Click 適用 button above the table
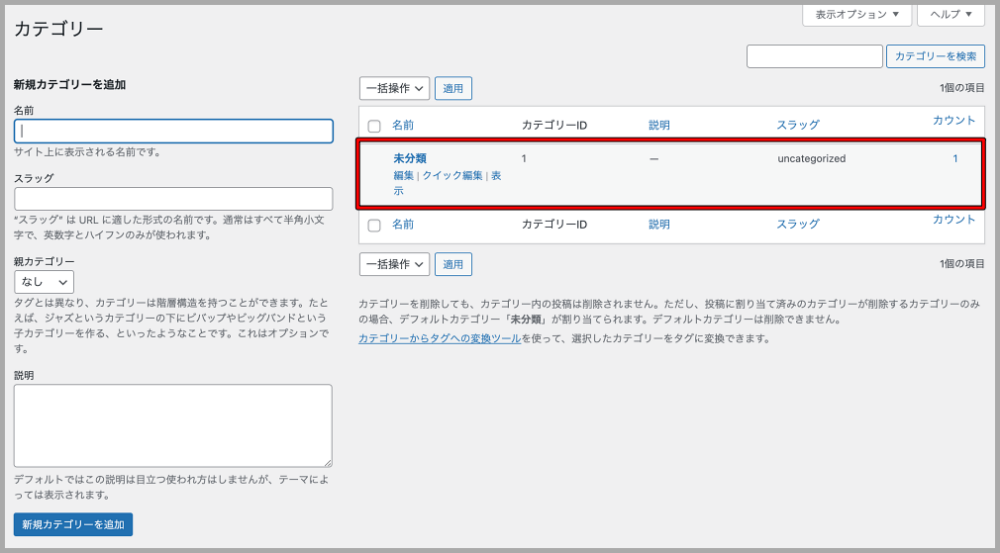This screenshot has width=1000, height=553. pos(453,88)
